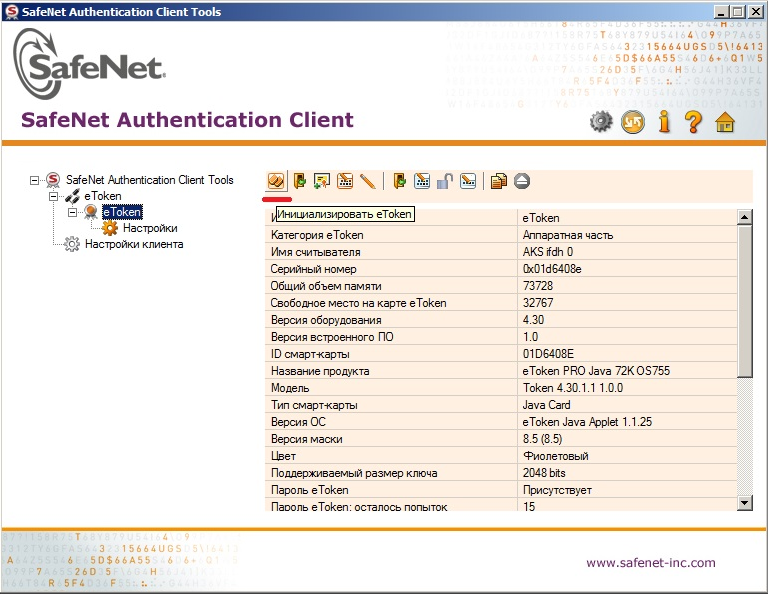Click the 73728 memory value
This screenshot has height=594, width=768.
click(538, 285)
